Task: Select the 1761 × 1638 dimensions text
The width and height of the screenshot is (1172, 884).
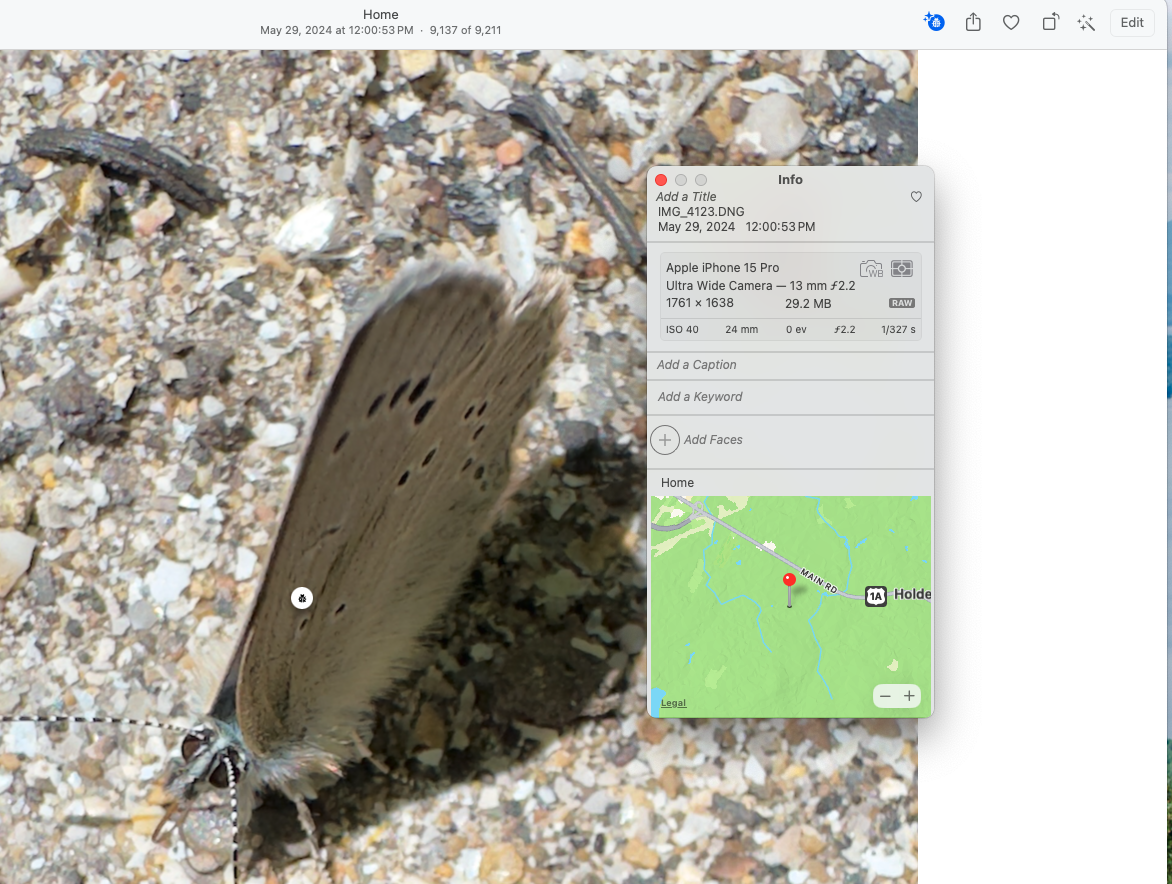Action: pos(700,303)
